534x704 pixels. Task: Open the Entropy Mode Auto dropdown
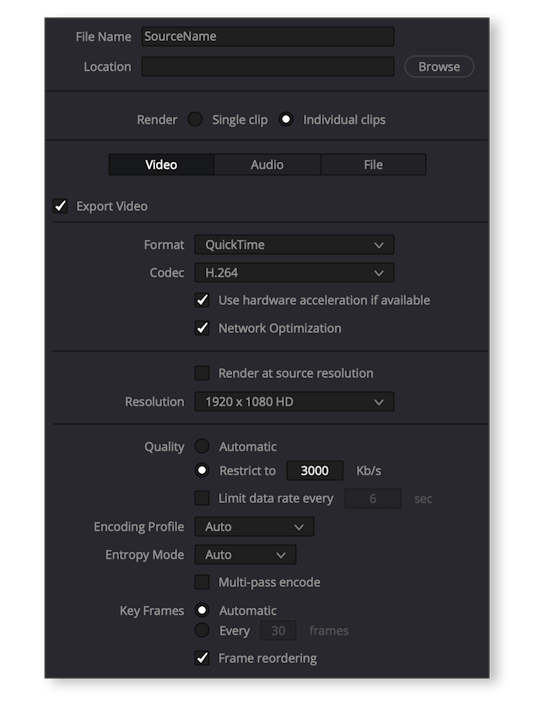point(245,554)
